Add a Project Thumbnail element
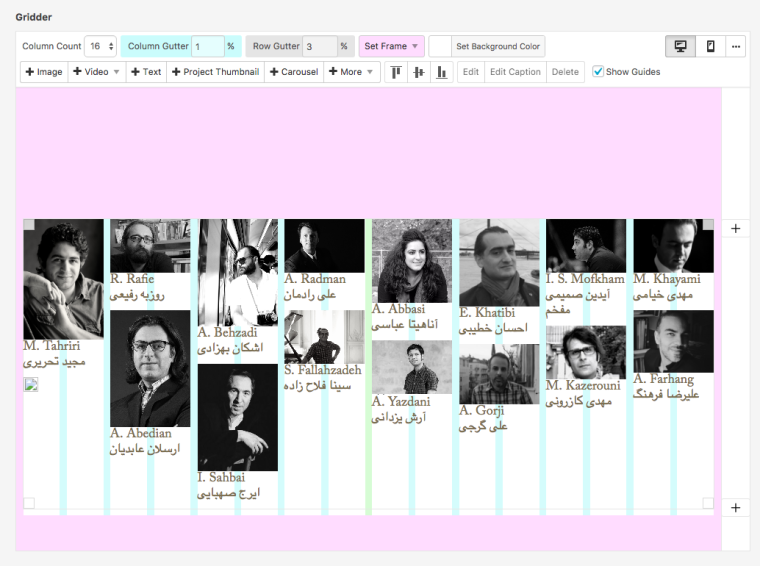This screenshot has height=566, width=760. click(216, 72)
